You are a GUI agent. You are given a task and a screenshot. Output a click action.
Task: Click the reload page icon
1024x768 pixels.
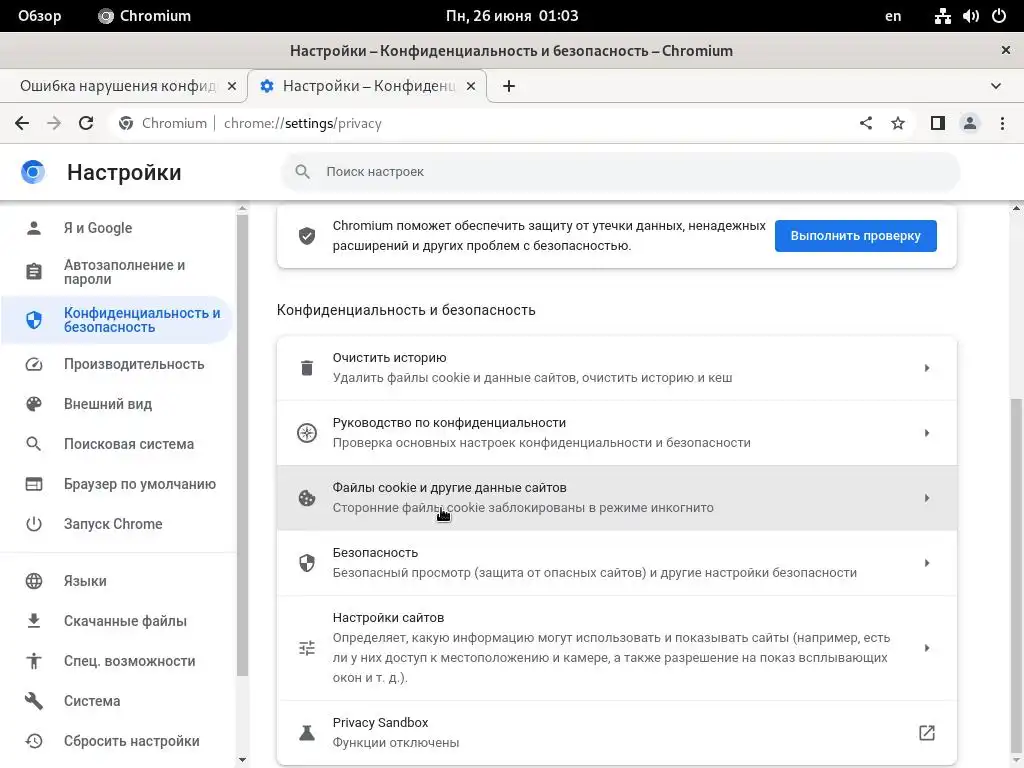tap(86, 123)
